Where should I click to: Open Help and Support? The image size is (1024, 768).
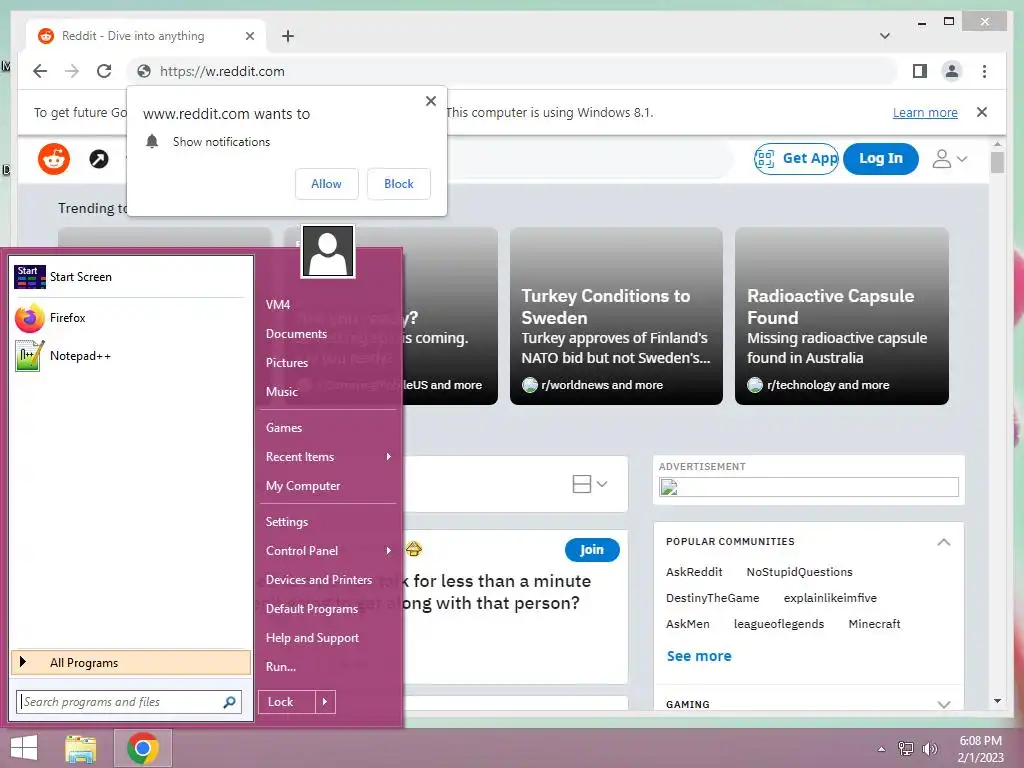pos(312,638)
